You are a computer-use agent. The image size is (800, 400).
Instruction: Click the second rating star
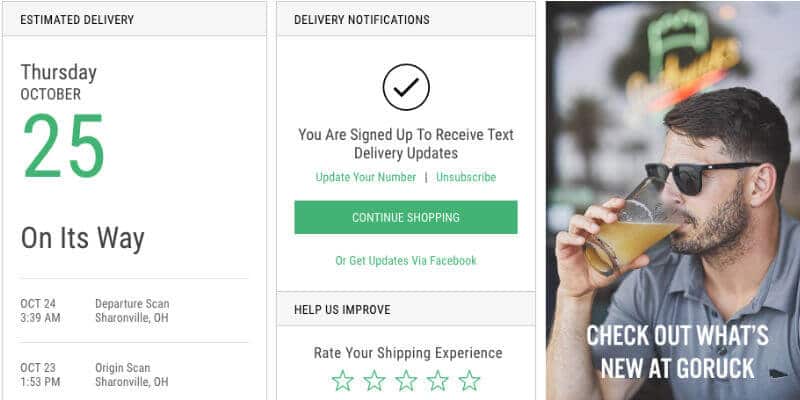point(374,380)
